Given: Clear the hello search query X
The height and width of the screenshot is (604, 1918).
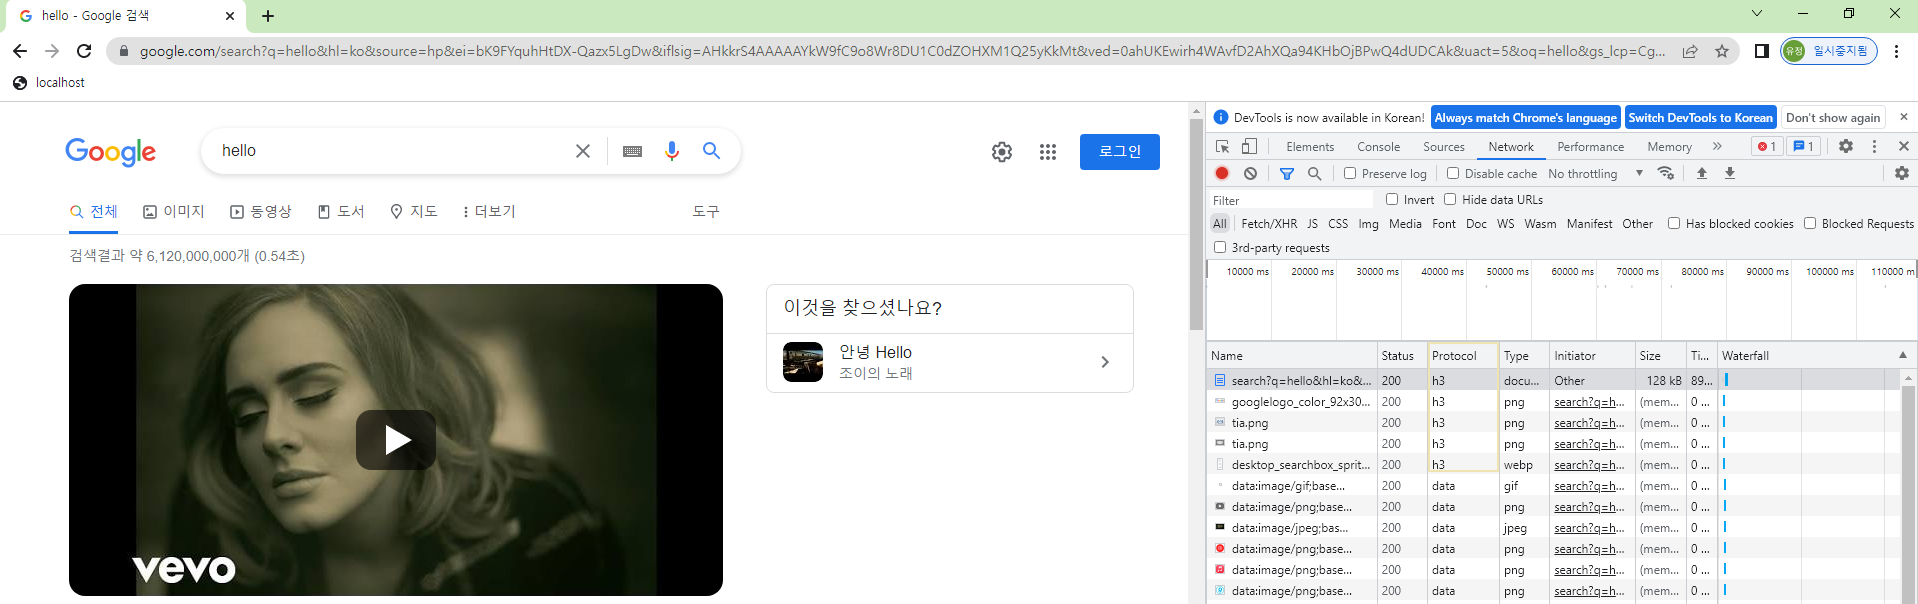Looking at the screenshot, I should tap(583, 151).
